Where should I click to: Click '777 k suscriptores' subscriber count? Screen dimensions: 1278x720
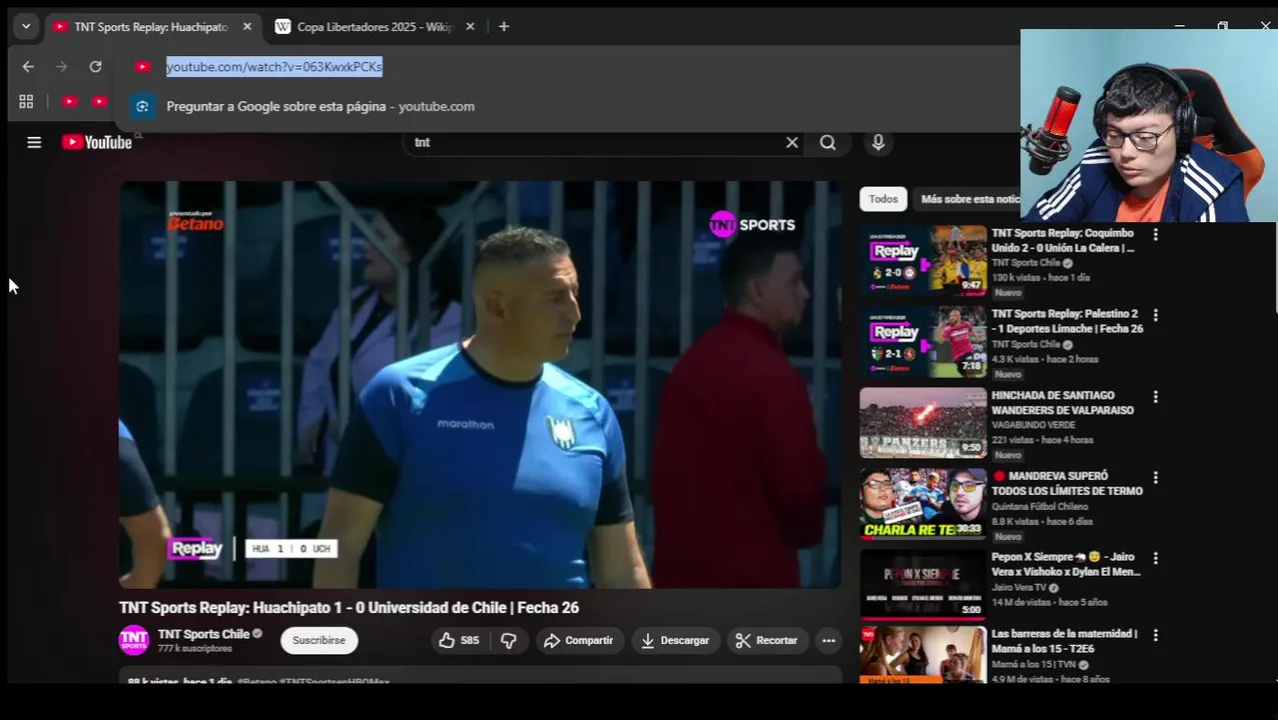coord(195,649)
